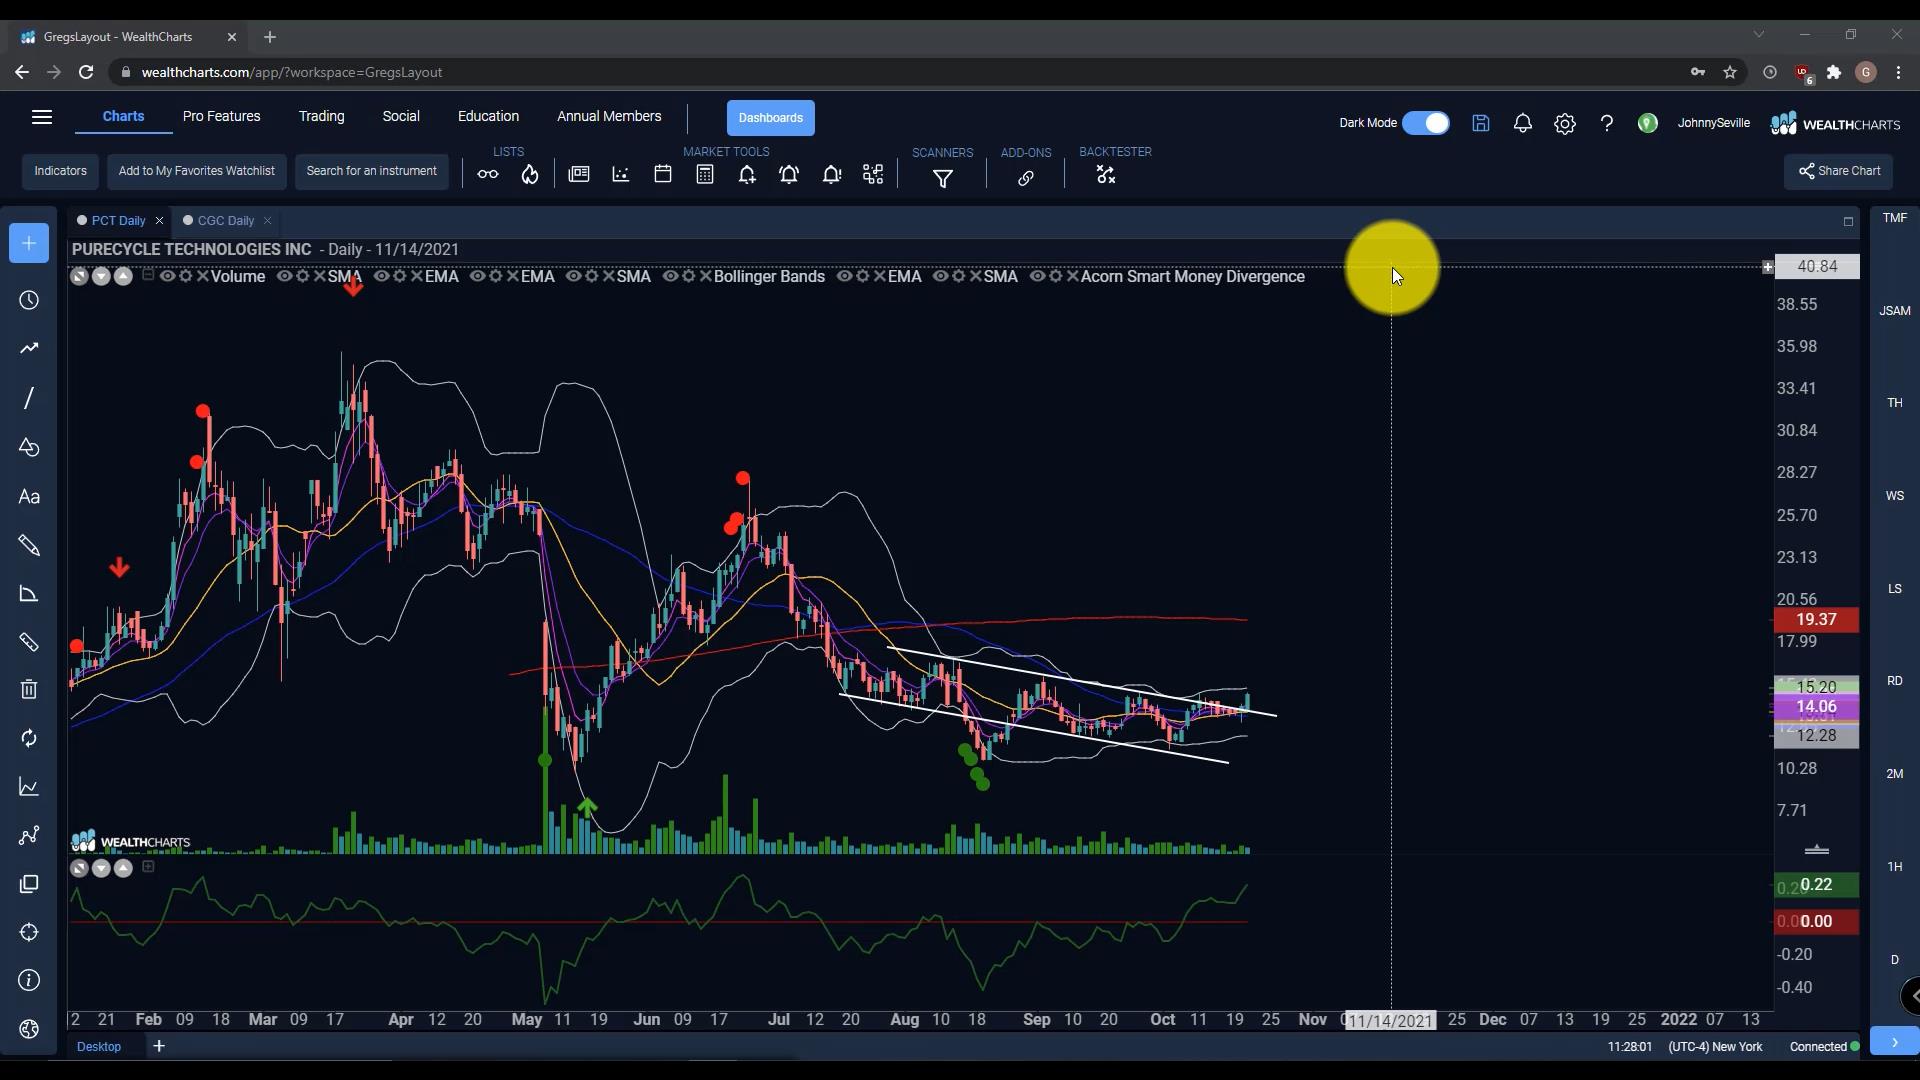The image size is (1920, 1080).
Task: Click the auto-scale icon below price axis
Action: pyautogui.click(x=1816, y=850)
